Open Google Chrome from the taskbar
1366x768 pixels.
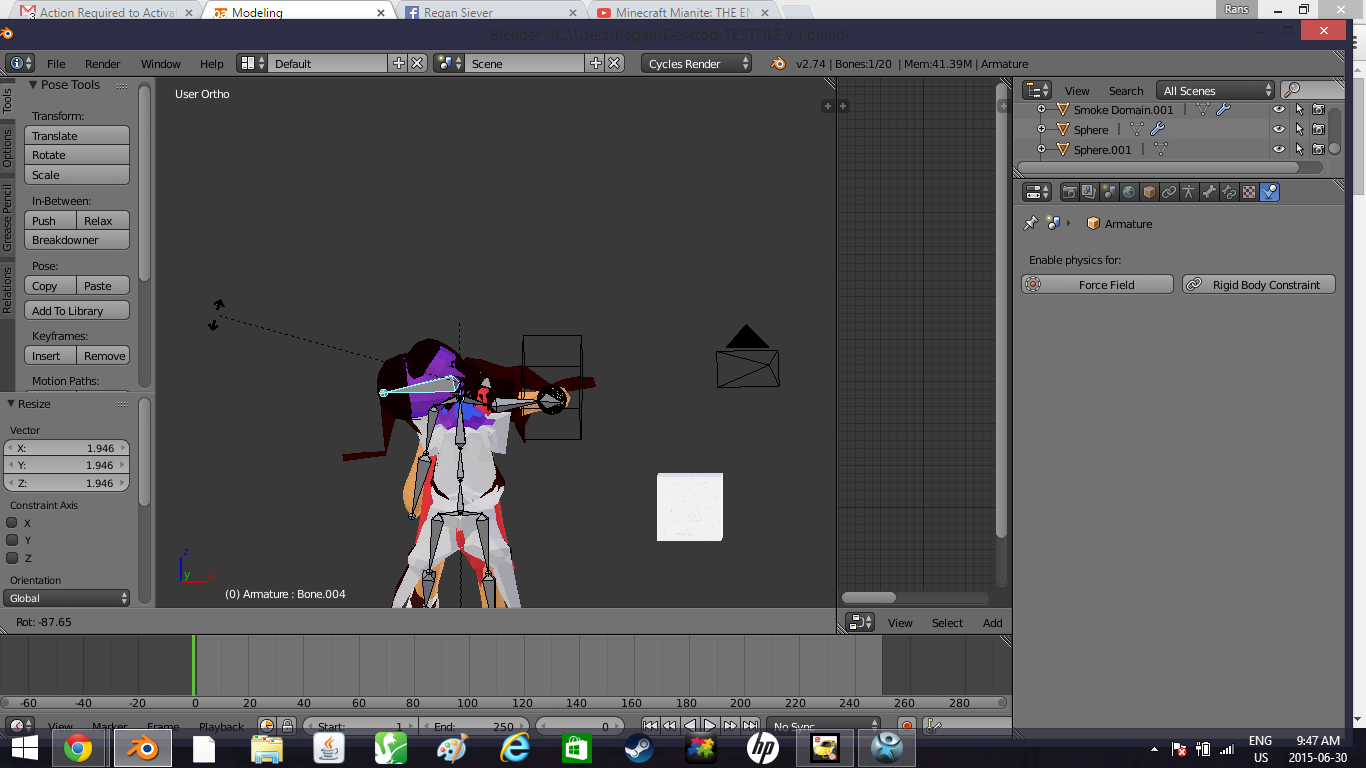[x=78, y=748]
